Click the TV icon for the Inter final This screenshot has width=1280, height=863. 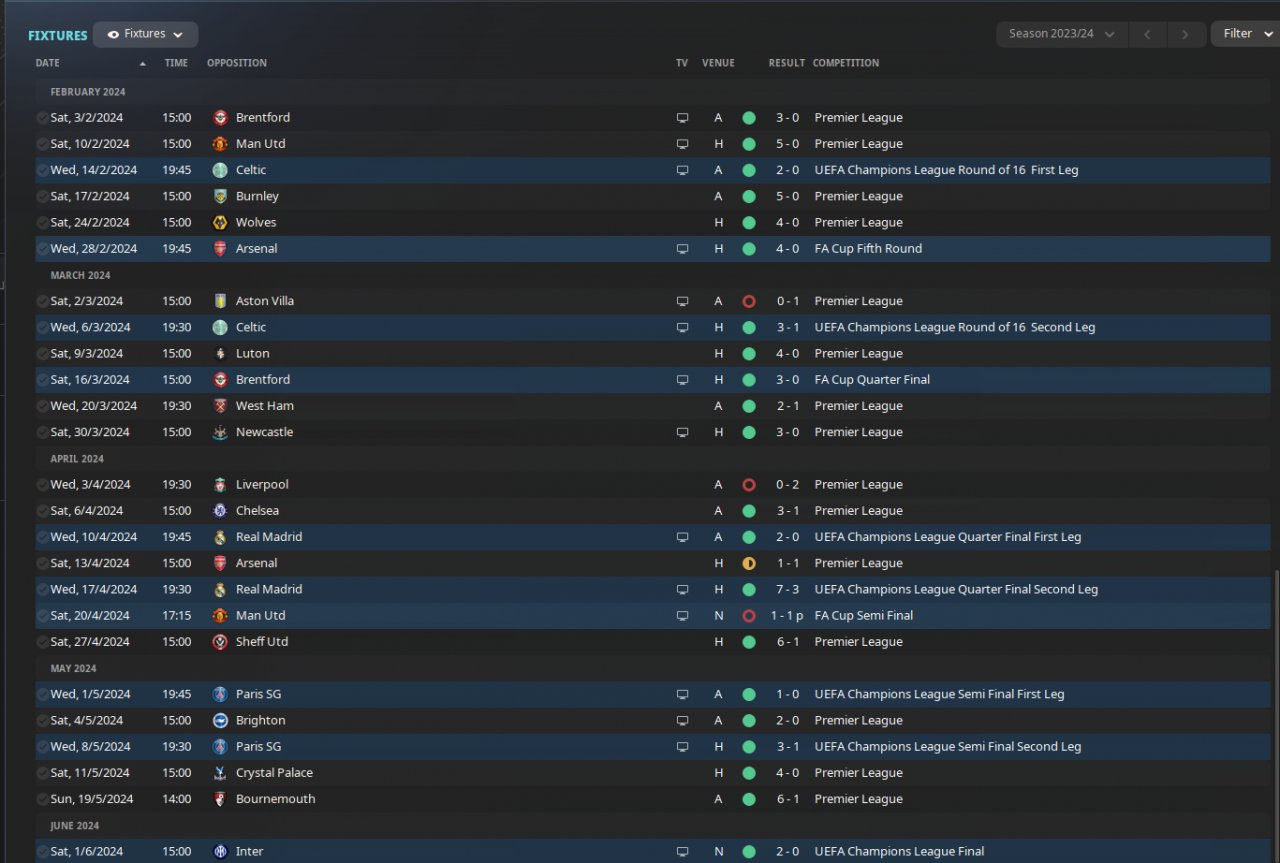pyautogui.click(x=682, y=852)
